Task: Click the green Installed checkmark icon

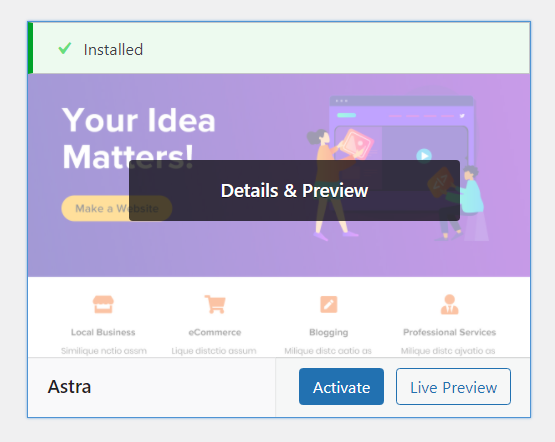Action: click(x=65, y=48)
